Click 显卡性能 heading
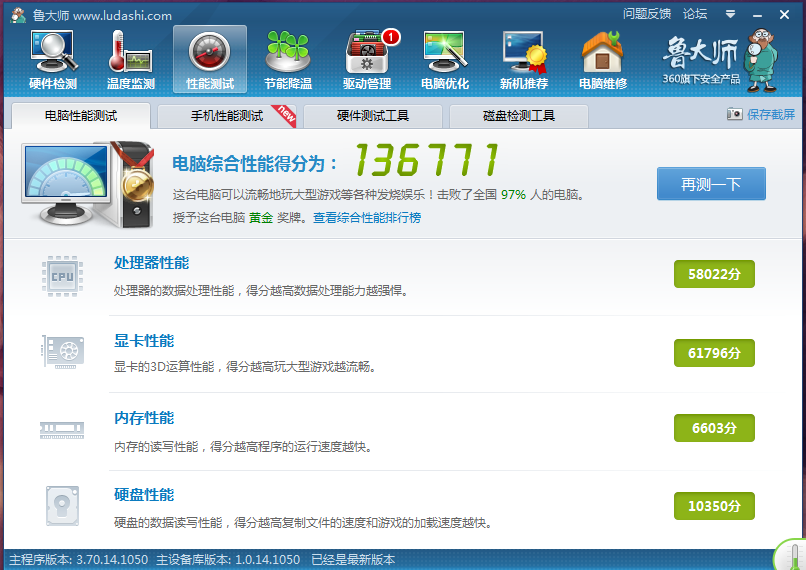The image size is (806, 570). pyautogui.click(x=144, y=340)
